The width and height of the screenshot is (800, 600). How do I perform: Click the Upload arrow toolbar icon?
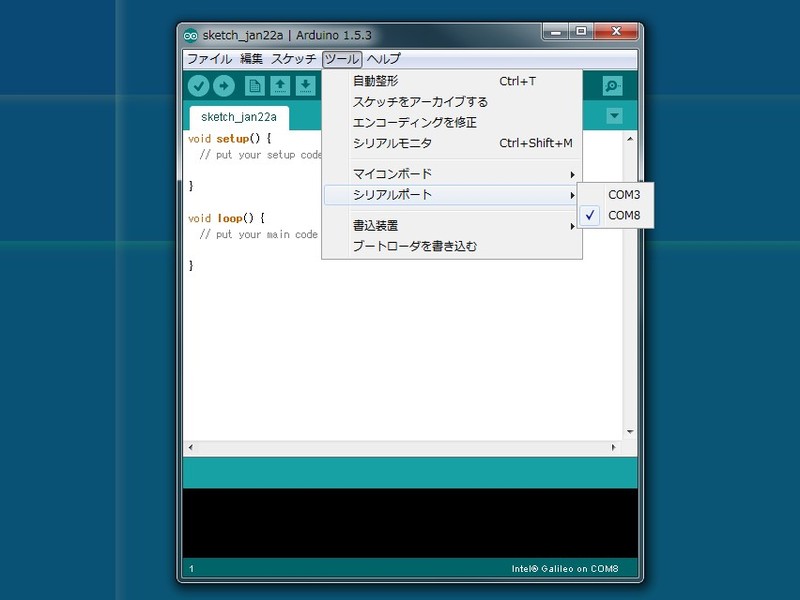coord(223,86)
